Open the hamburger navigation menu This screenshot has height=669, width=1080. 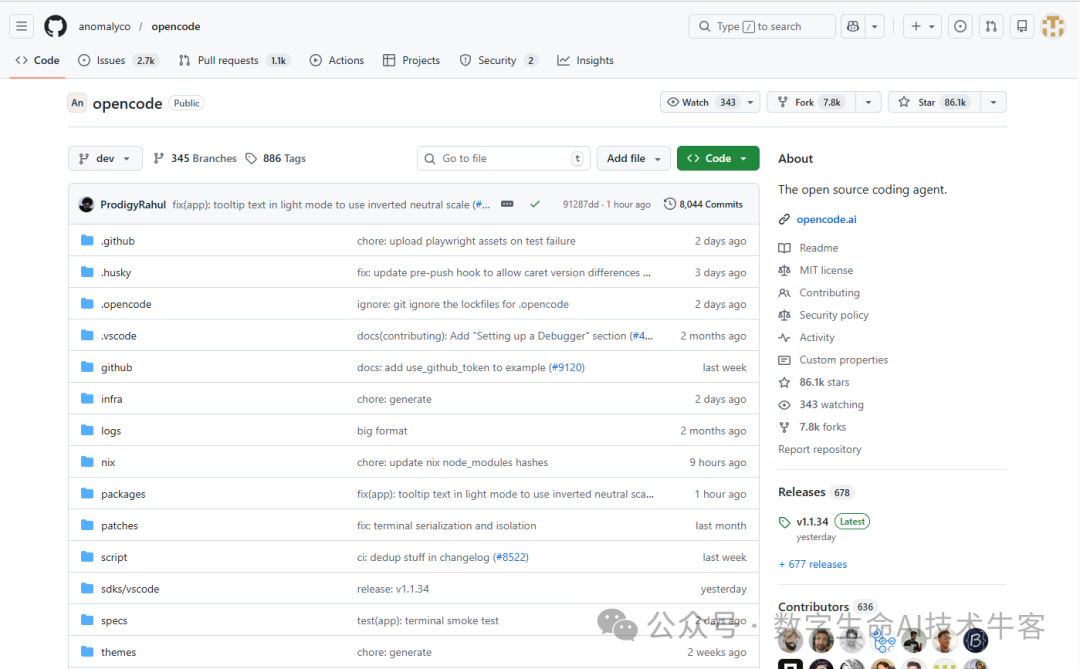click(x=21, y=26)
